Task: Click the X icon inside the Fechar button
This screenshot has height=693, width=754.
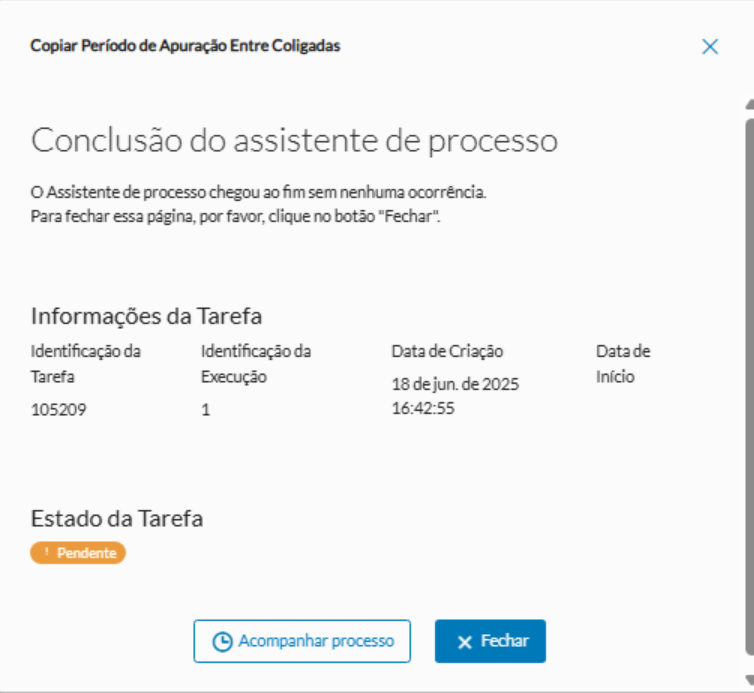Action: pyautogui.click(x=464, y=642)
